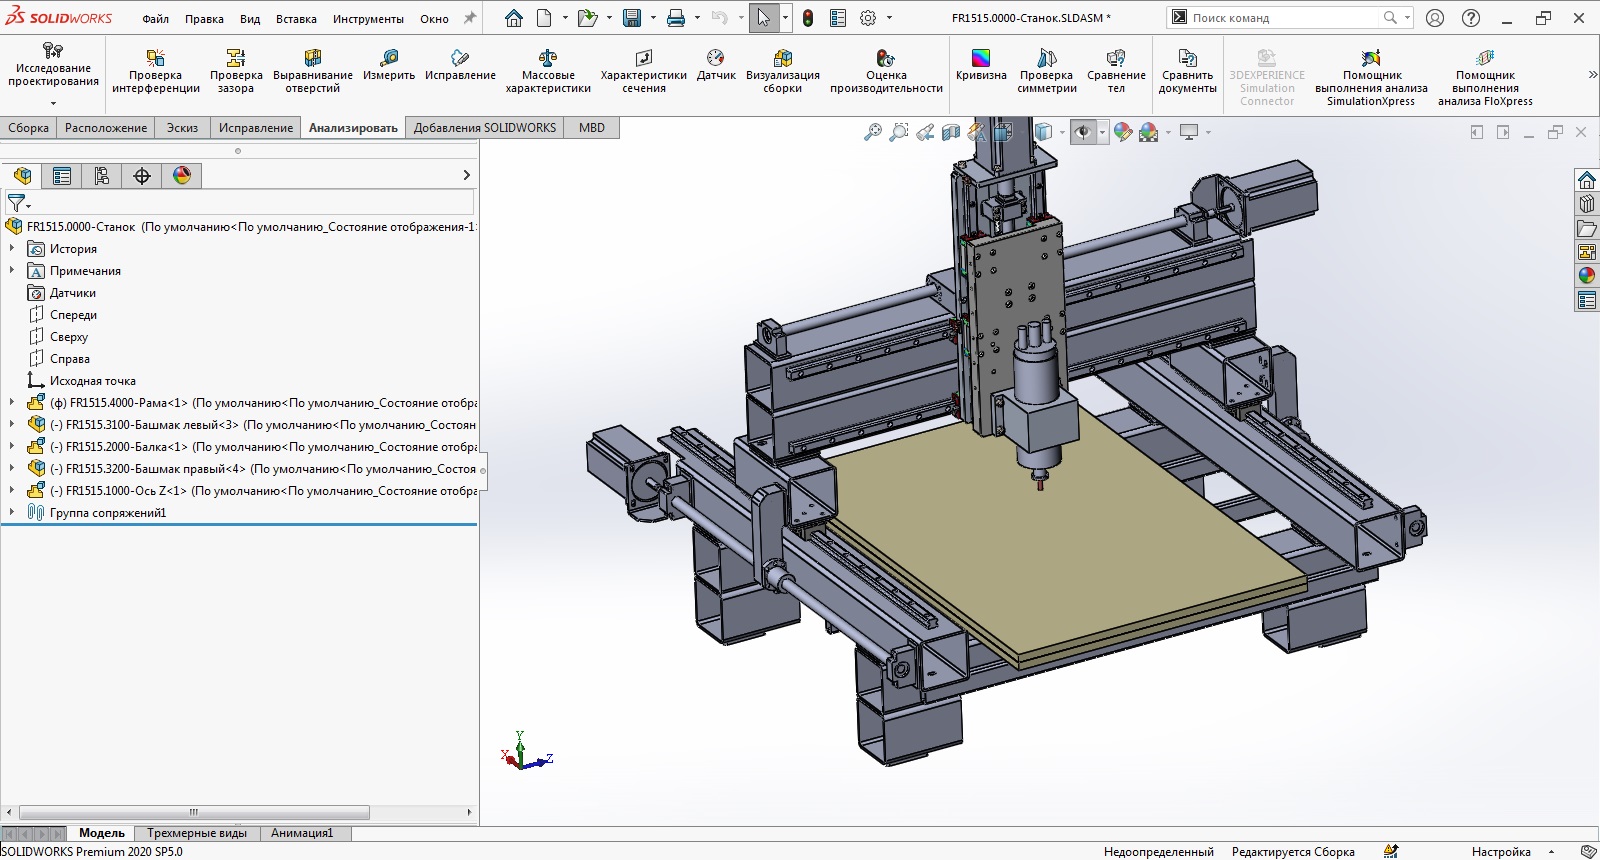Switch to the Трехмерные виды bottom tab
The height and width of the screenshot is (860, 1600).
pyautogui.click(x=197, y=833)
